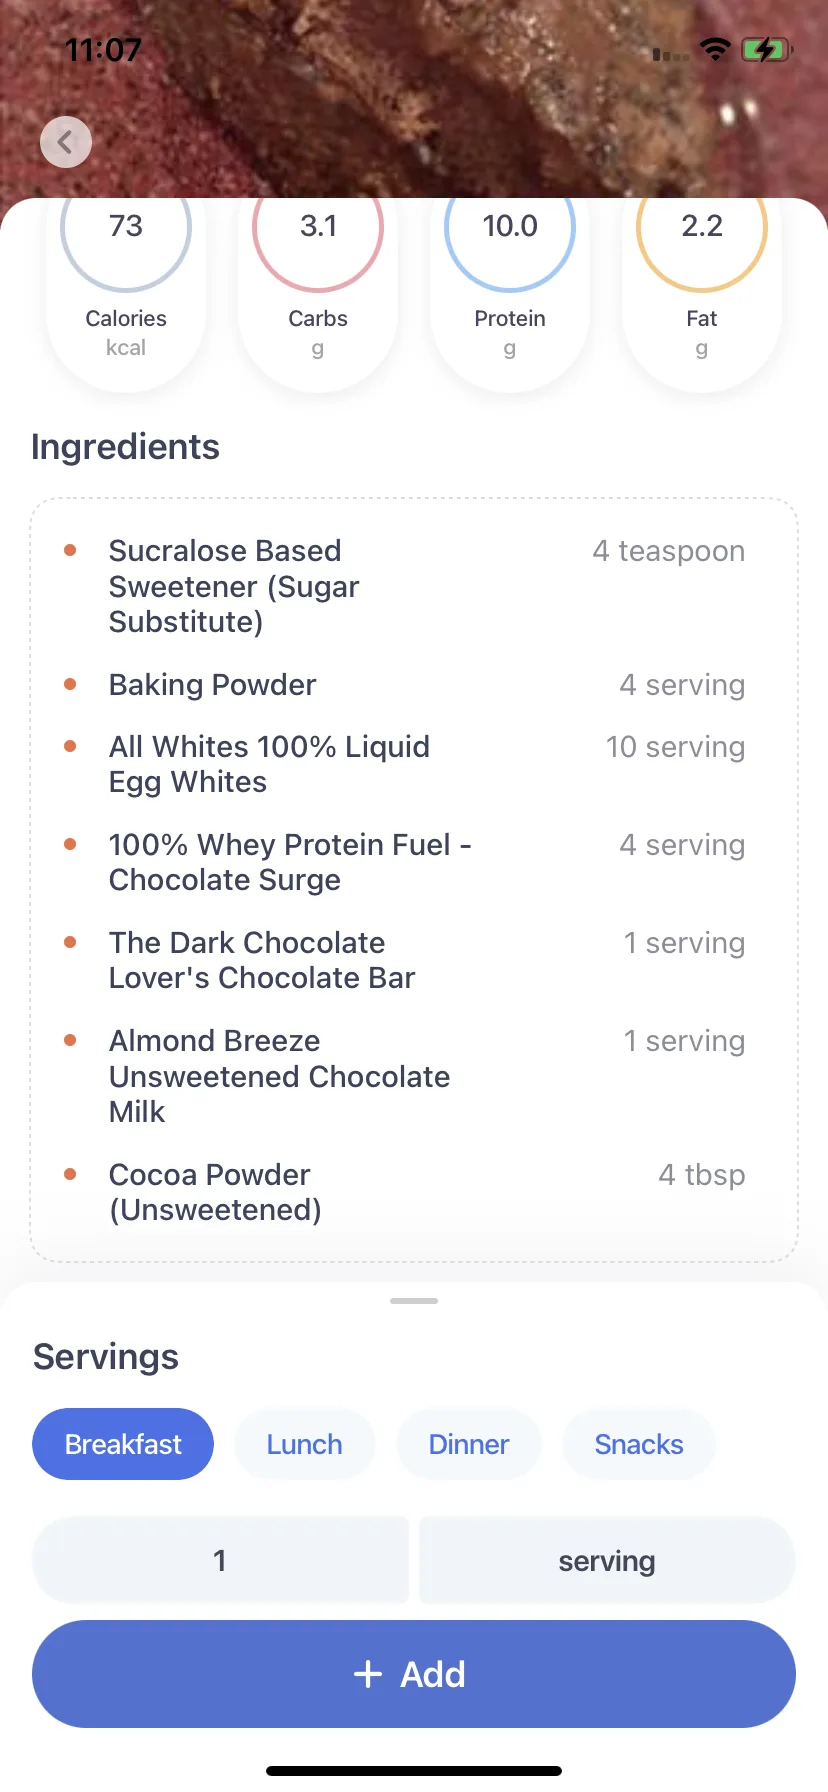Select the Snacks meal option
This screenshot has height=1792, width=828.
click(x=639, y=1444)
